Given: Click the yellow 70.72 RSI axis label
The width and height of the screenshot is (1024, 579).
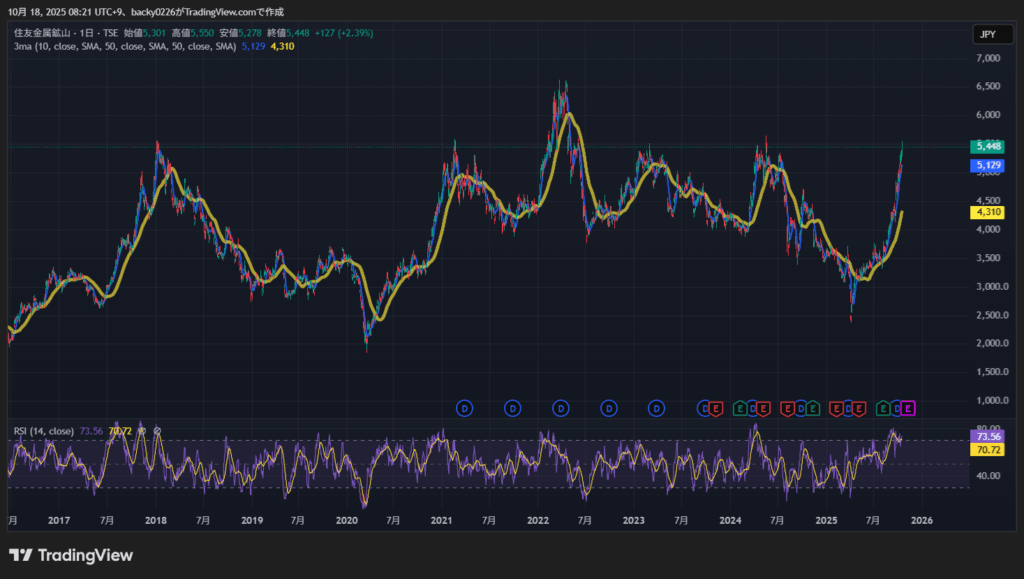Looking at the screenshot, I should pos(987,451).
